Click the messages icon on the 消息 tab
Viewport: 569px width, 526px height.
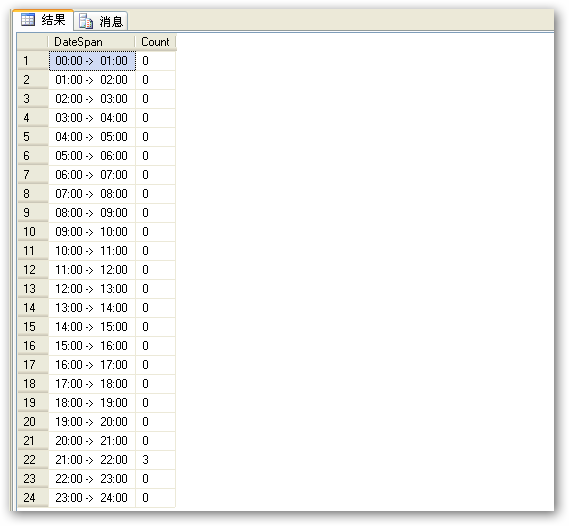click(86, 21)
